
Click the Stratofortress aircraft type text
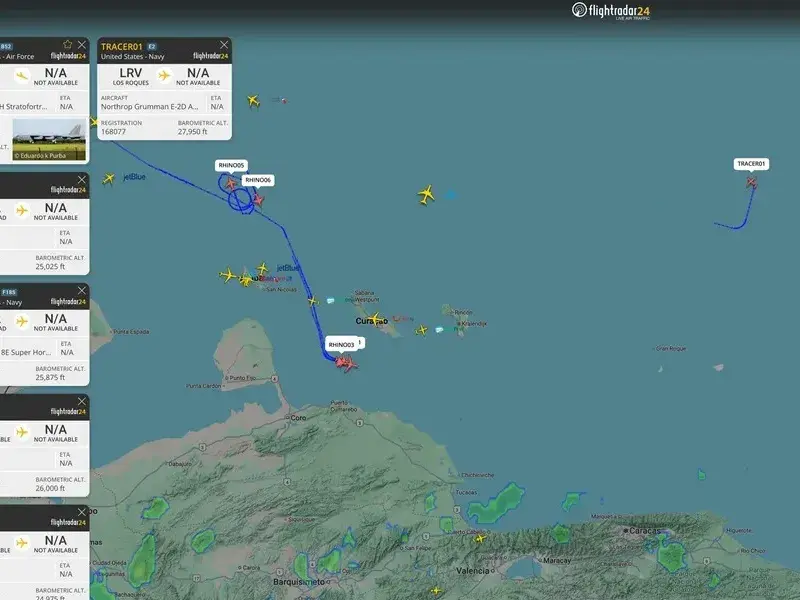click(23, 107)
